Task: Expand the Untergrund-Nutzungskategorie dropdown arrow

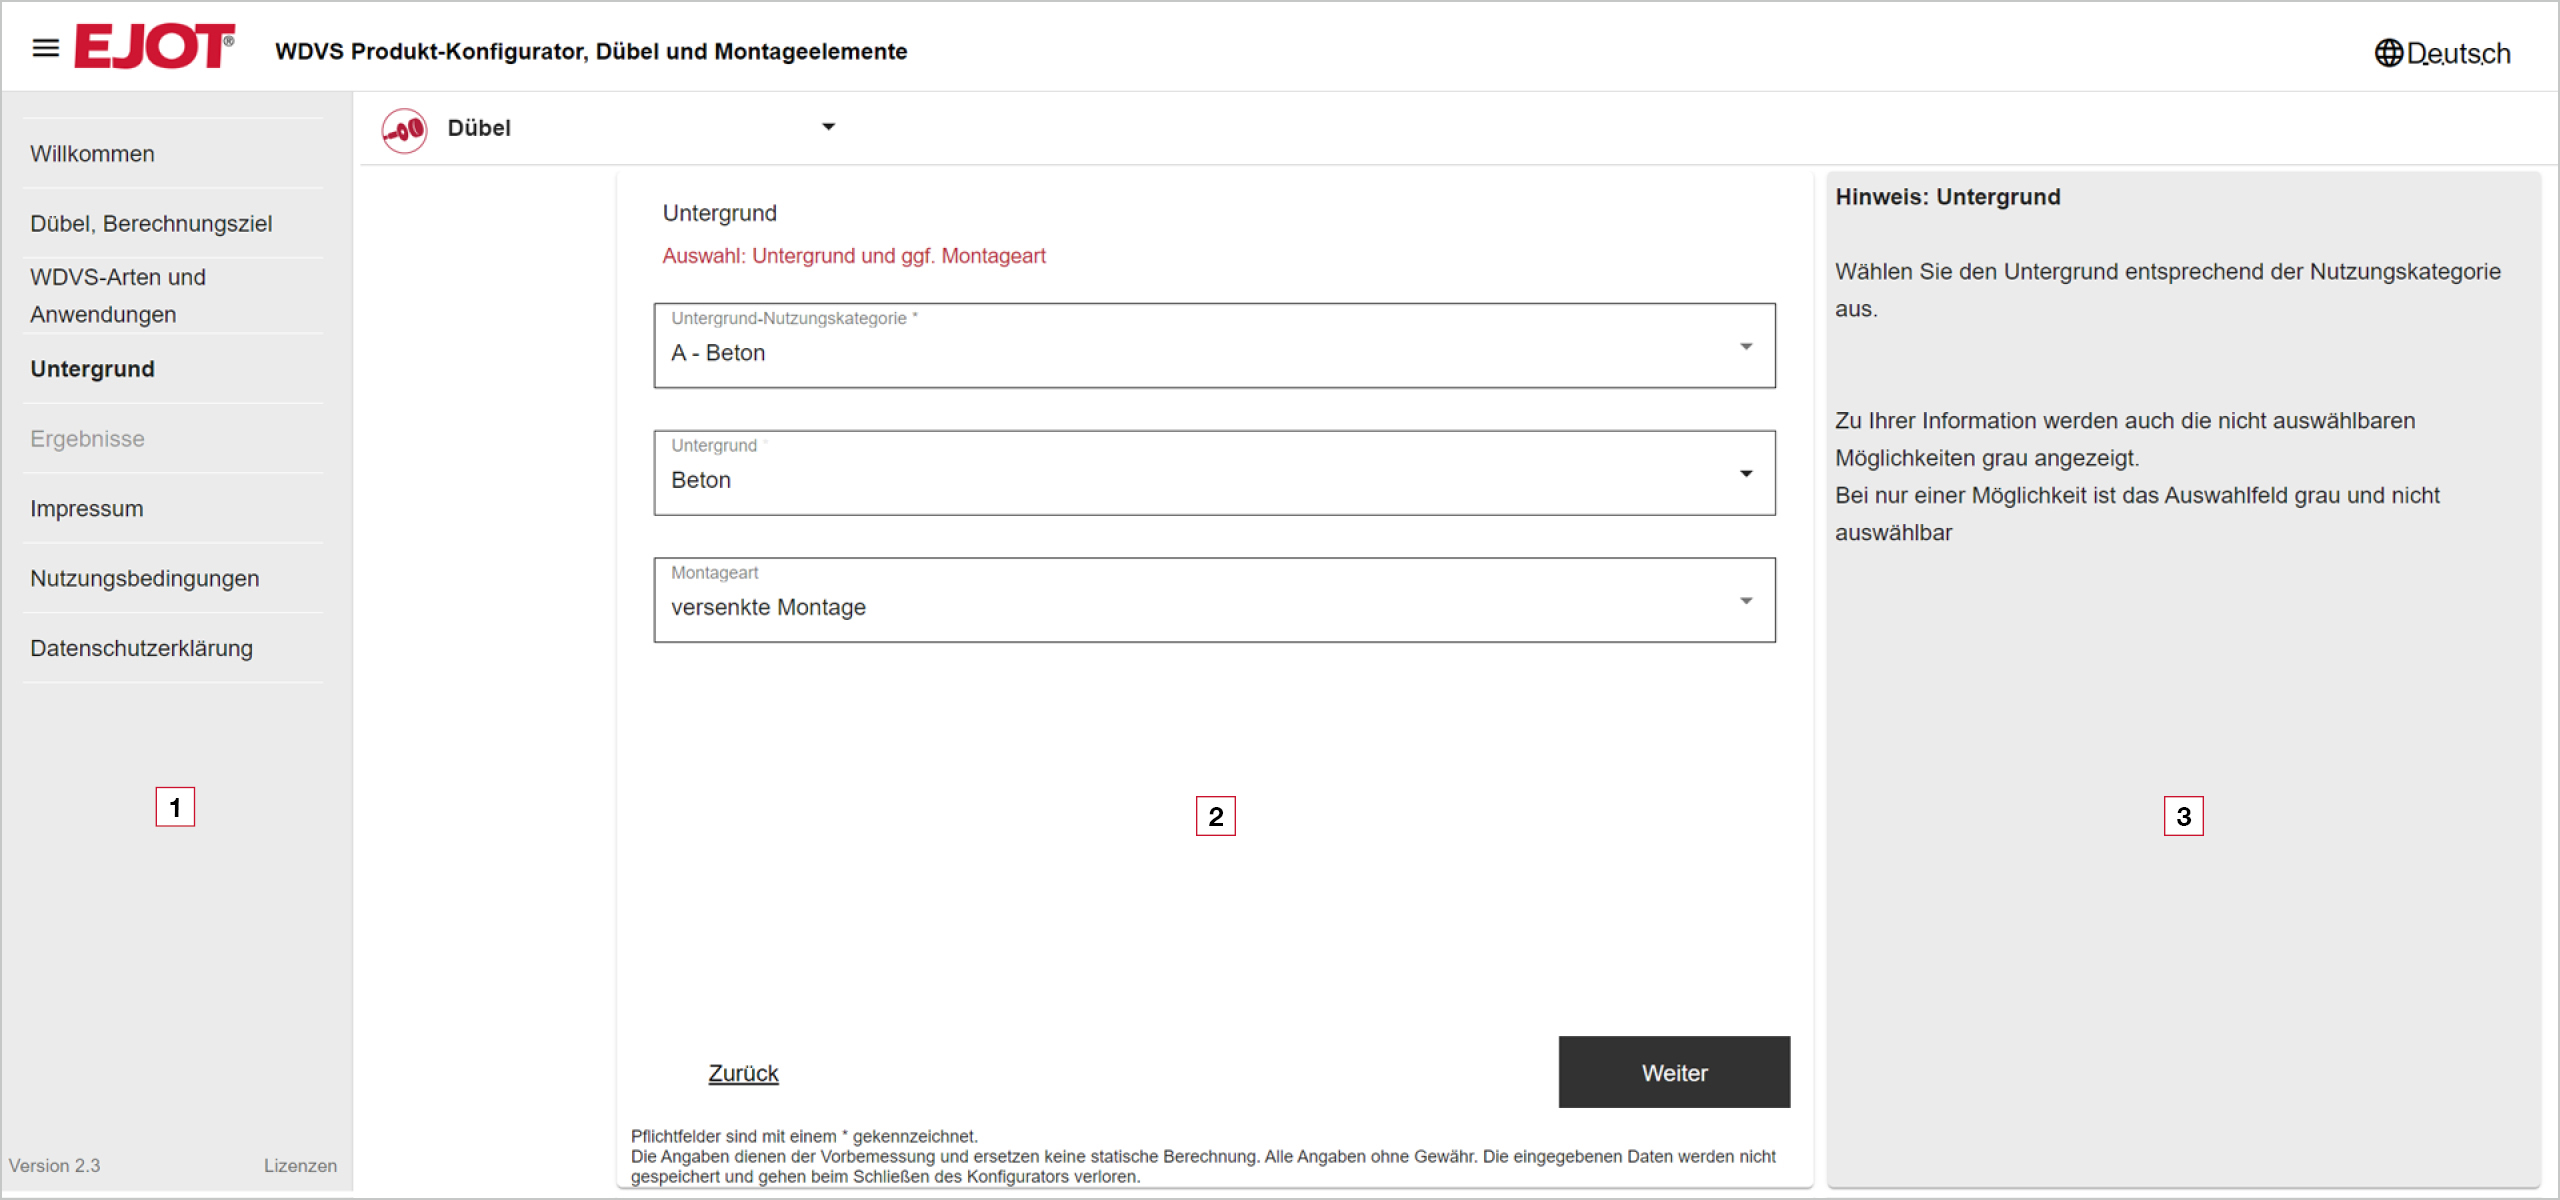Action: tap(1746, 346)
